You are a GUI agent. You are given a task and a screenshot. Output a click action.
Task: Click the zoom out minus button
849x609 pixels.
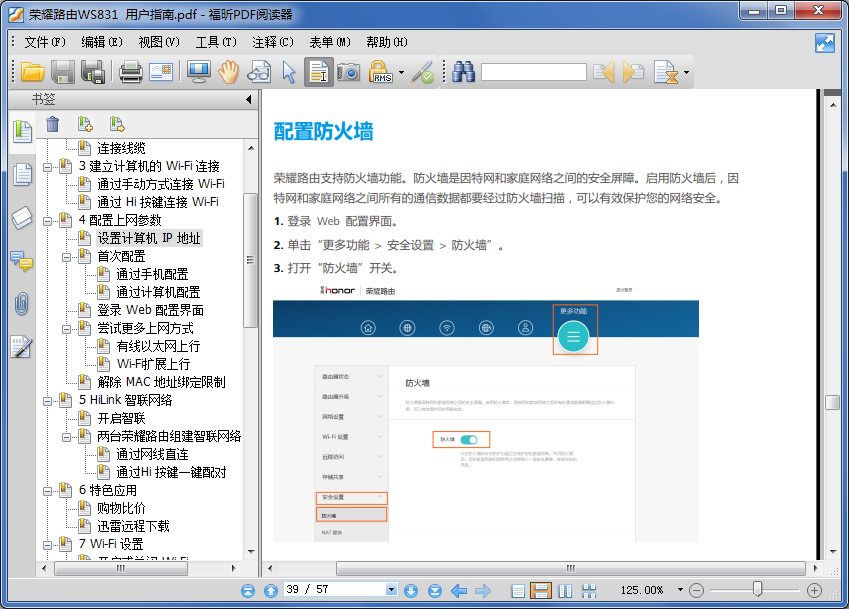(x=696, y=591)
